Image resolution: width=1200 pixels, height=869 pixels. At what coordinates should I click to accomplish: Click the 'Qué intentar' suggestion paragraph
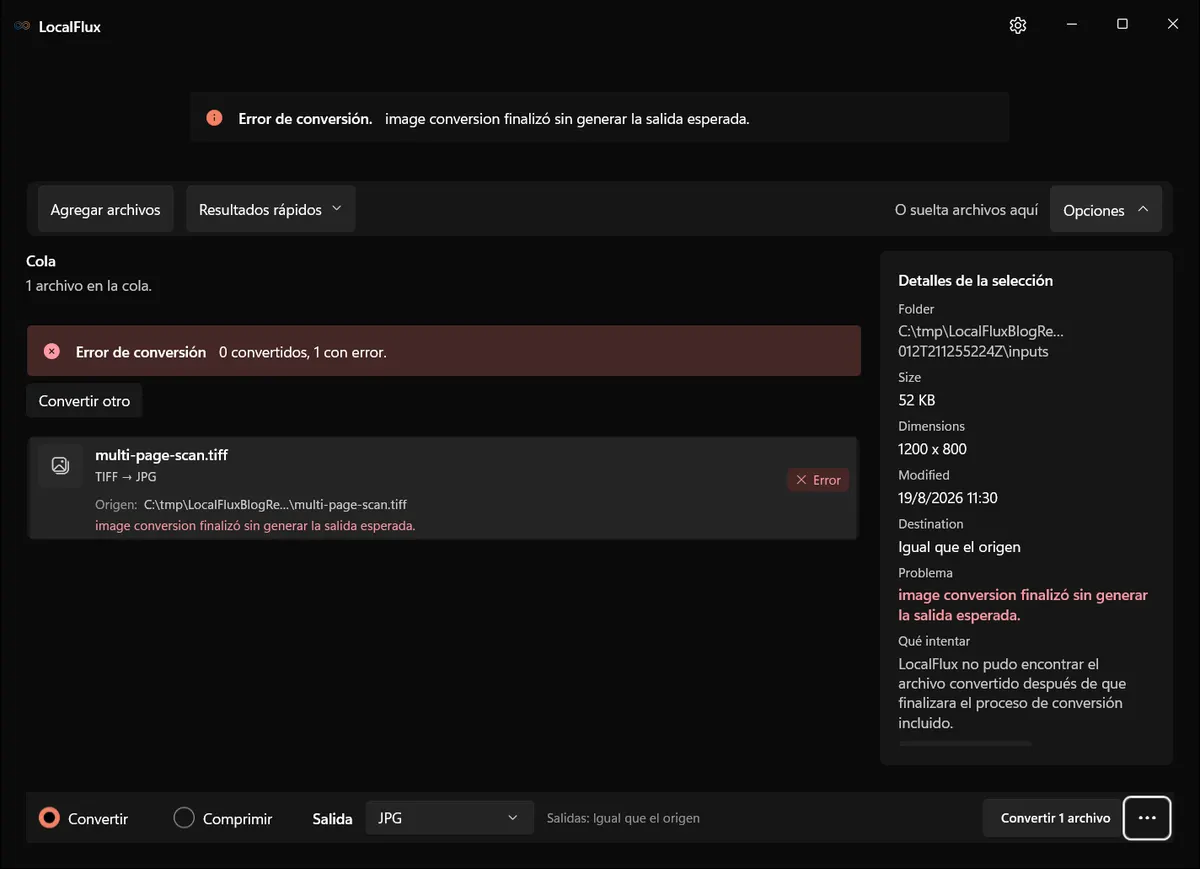[1012, 693]
